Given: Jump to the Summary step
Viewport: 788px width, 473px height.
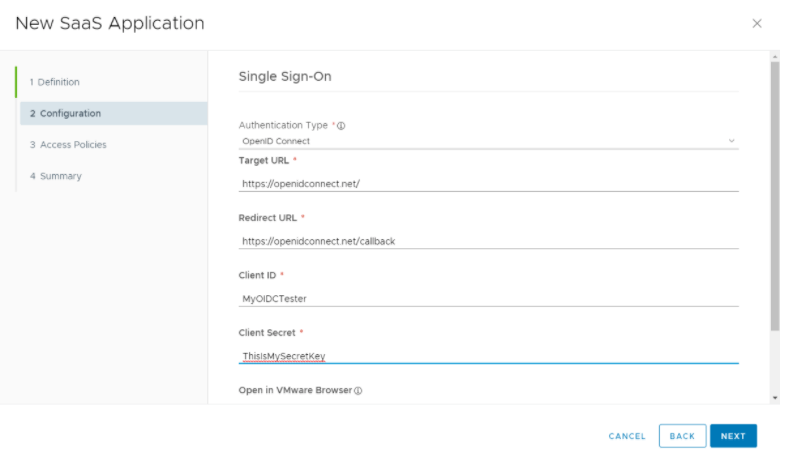Looking at the screenshot, I should pos(56,176).
